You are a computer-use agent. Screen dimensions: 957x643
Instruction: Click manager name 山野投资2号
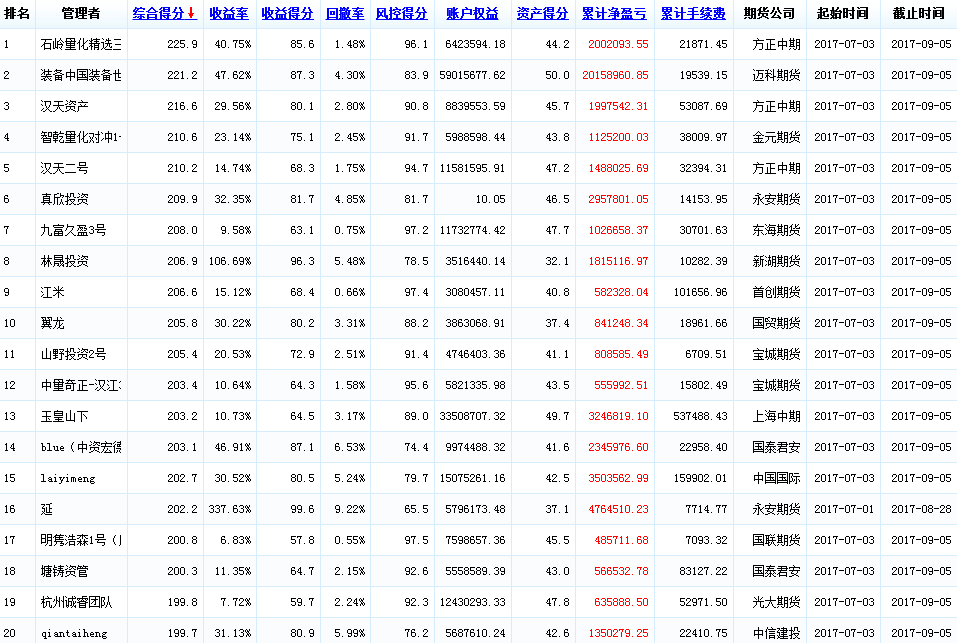pos(73,354)
